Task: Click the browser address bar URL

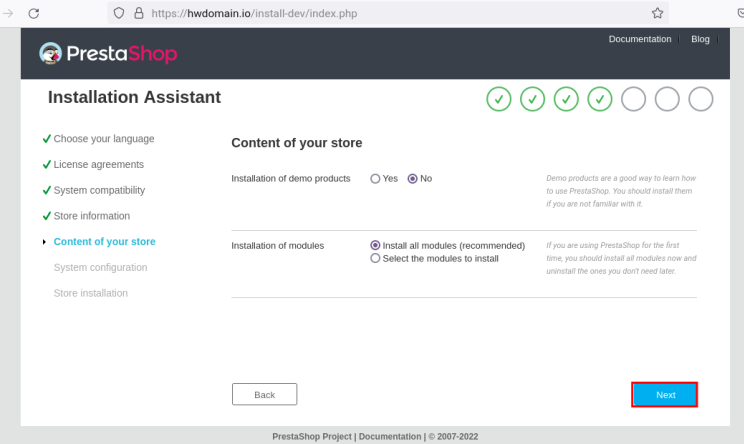Action: click(x=300, y=13)
